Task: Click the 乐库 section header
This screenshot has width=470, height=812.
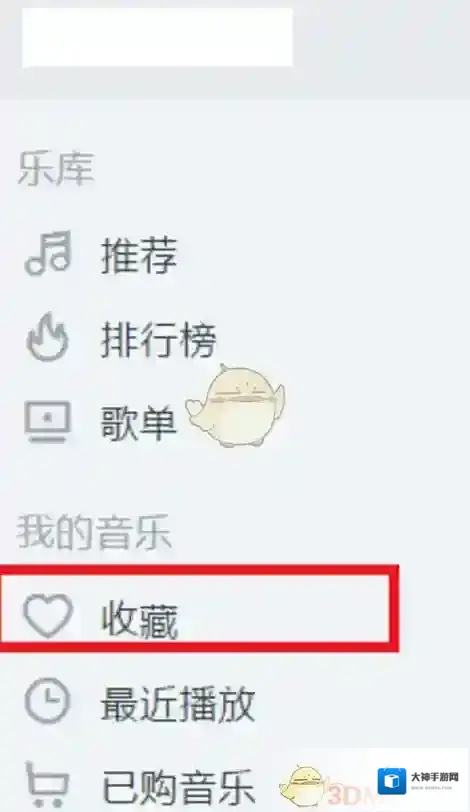Action: tap(56, 169)
